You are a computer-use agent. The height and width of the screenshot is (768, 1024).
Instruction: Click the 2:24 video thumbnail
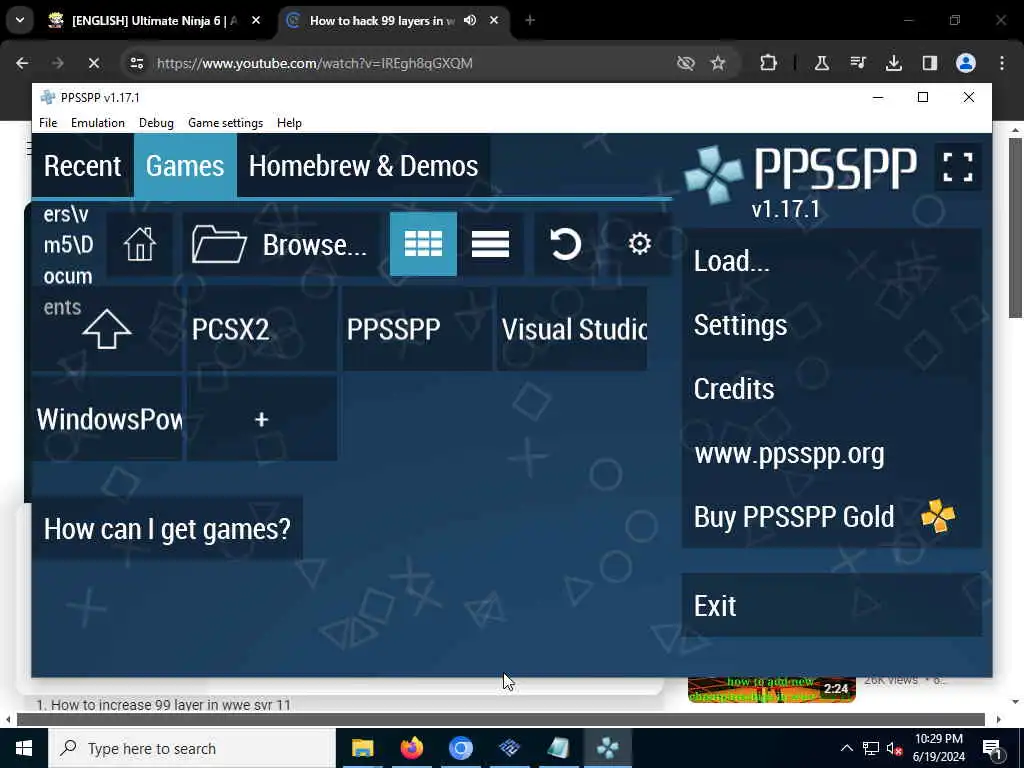click(x=772, y=690)
